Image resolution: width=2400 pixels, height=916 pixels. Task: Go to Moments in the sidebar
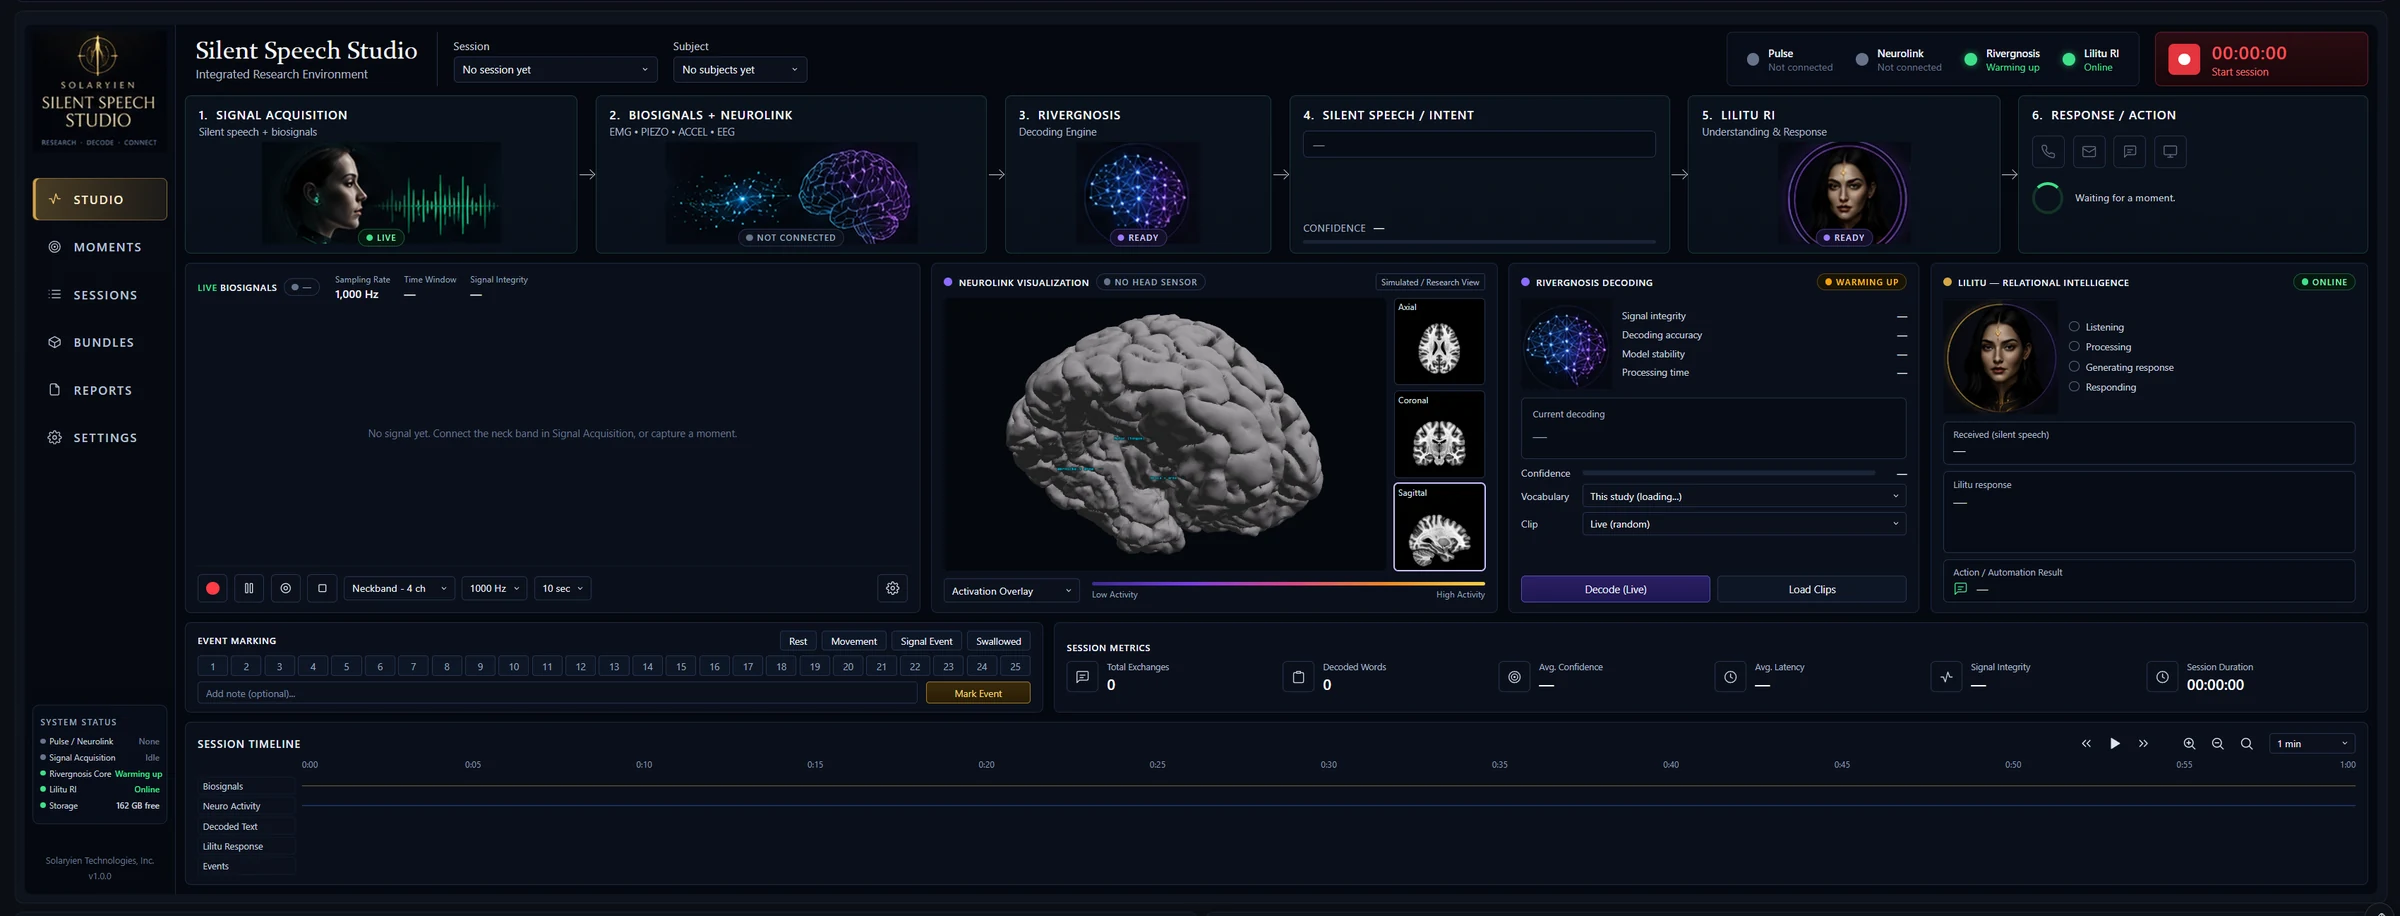(99, 247)
